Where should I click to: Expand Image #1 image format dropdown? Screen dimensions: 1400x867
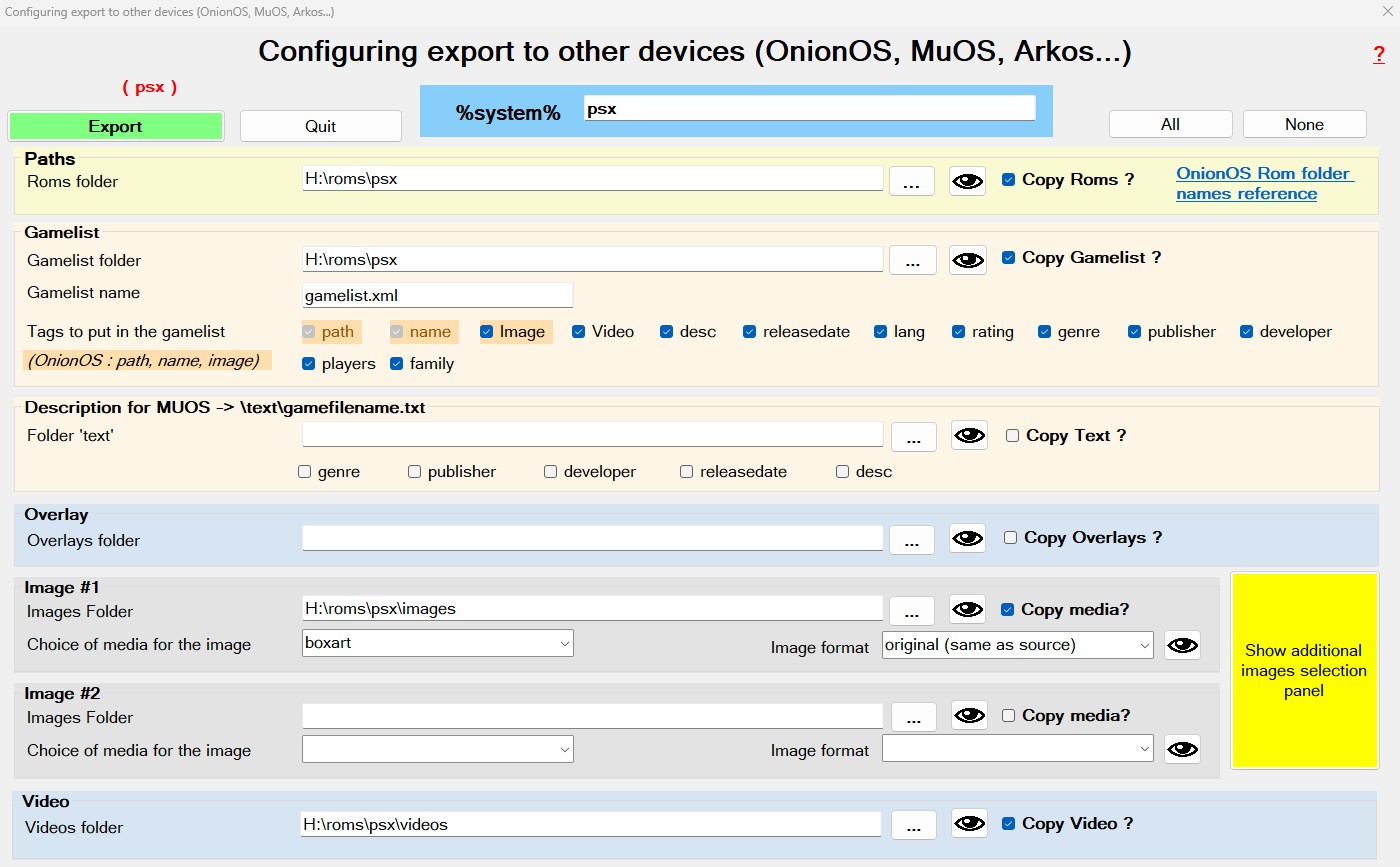1017,645
